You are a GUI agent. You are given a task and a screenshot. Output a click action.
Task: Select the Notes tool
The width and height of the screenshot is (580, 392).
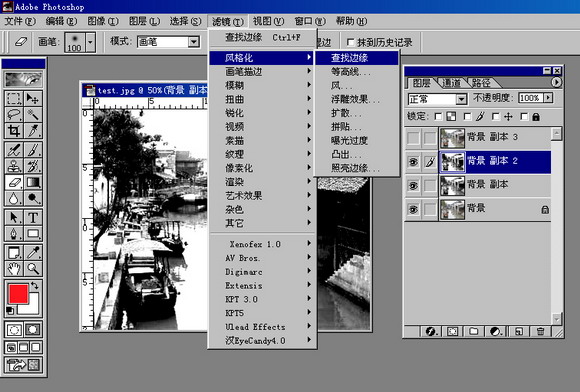(14, 253)
